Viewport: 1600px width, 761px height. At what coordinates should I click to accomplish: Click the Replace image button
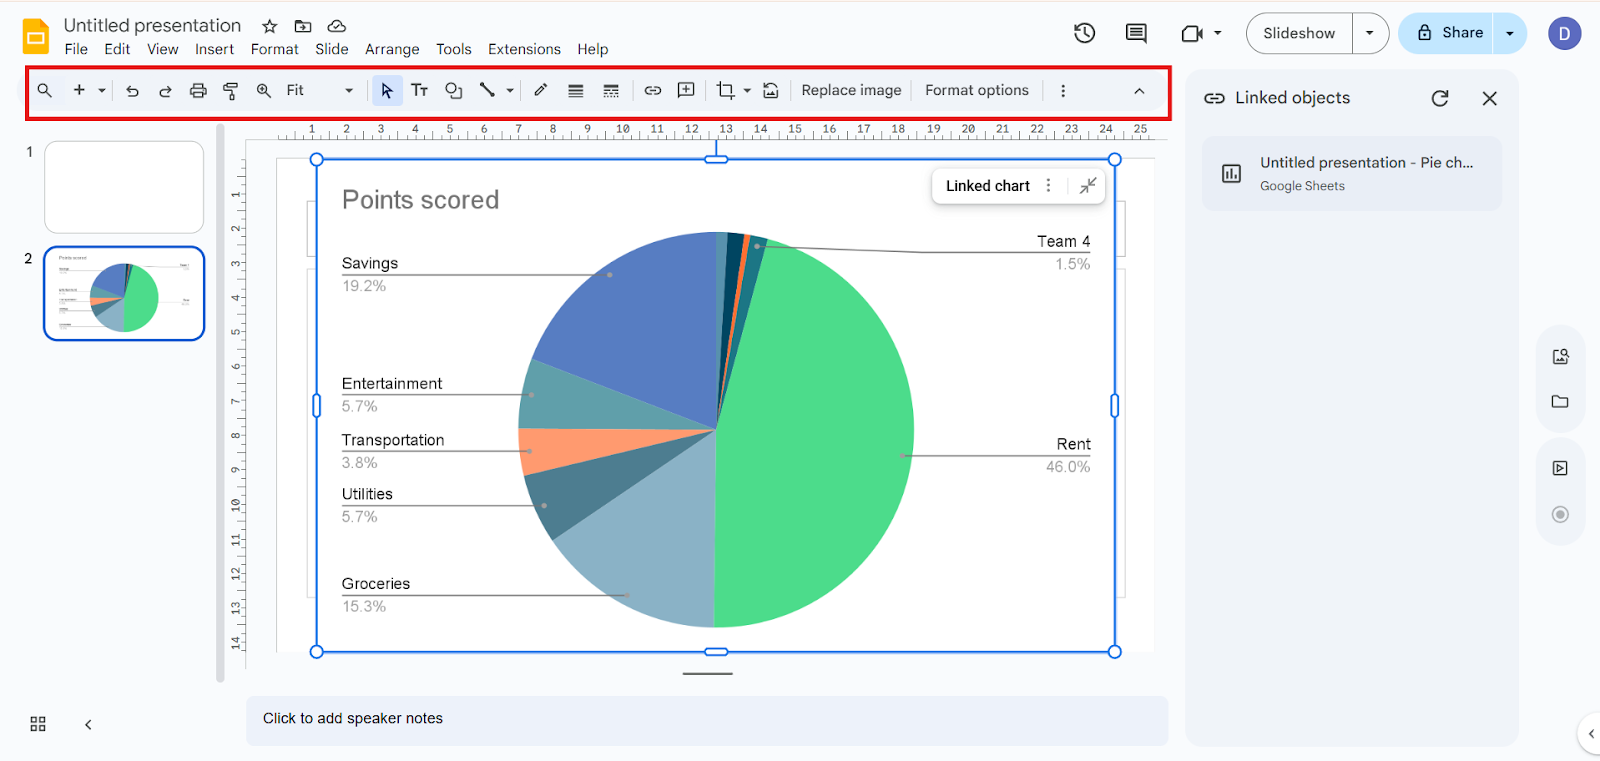[851, 90]
